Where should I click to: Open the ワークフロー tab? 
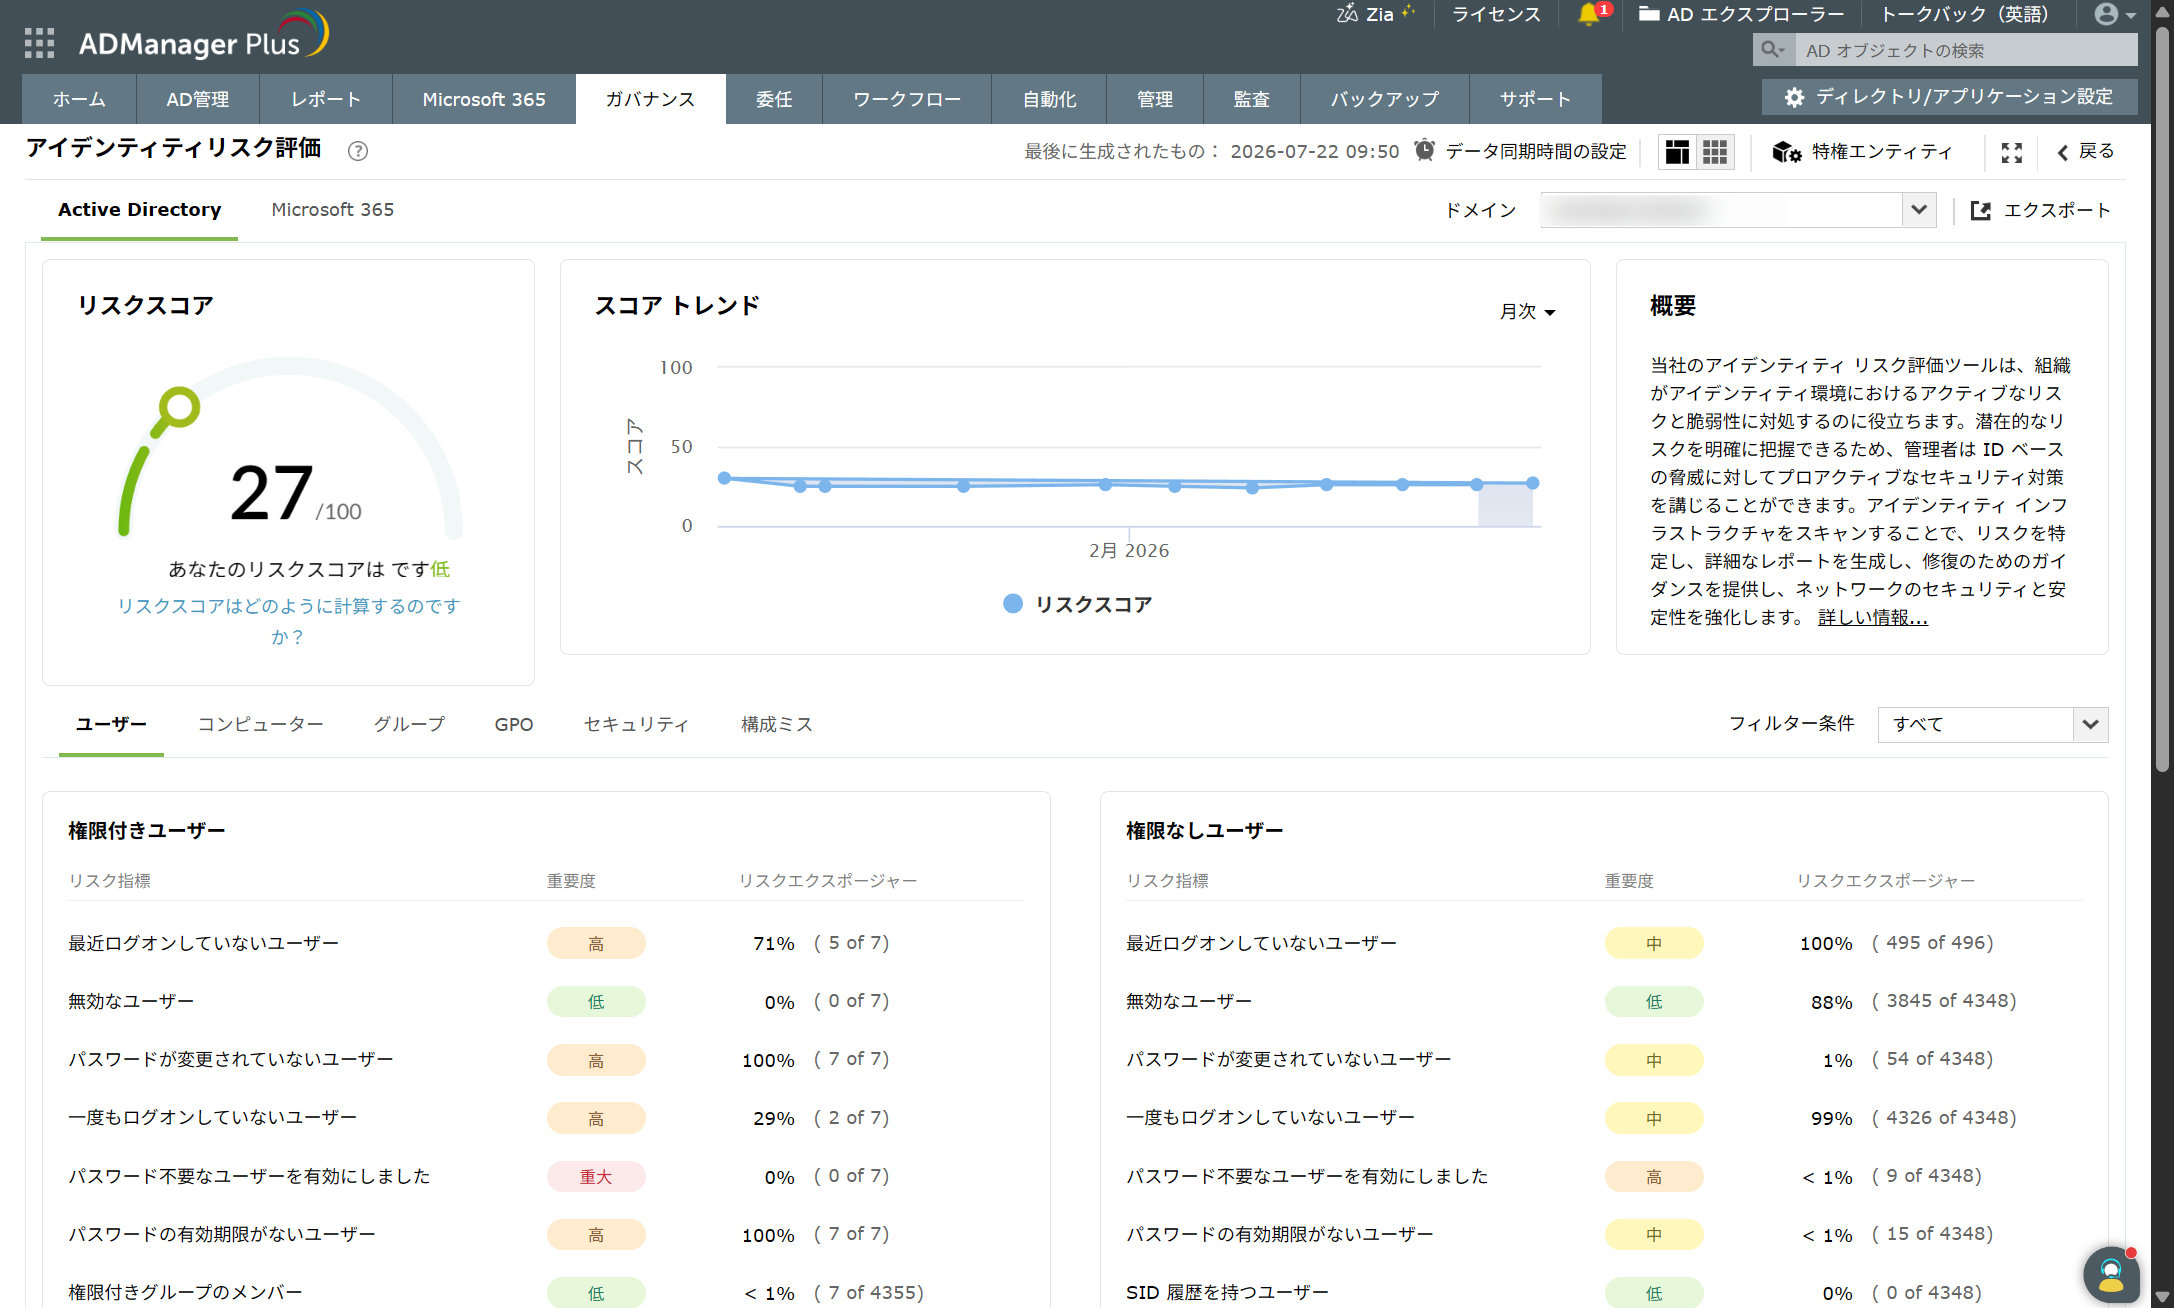[x=907, y=99]
